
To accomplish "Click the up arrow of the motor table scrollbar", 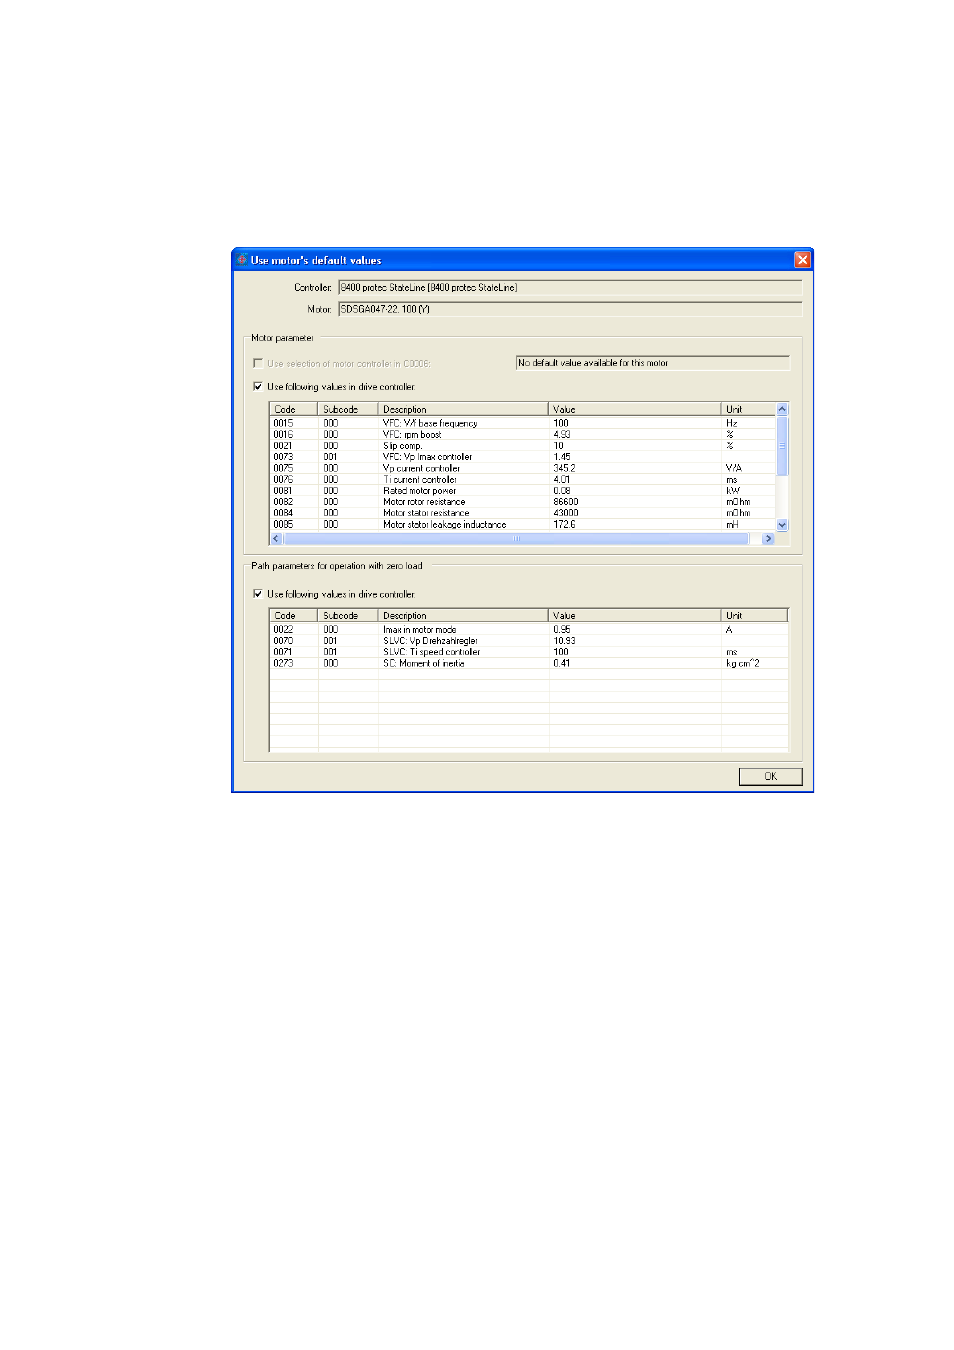I will click(x=782, y=409).
